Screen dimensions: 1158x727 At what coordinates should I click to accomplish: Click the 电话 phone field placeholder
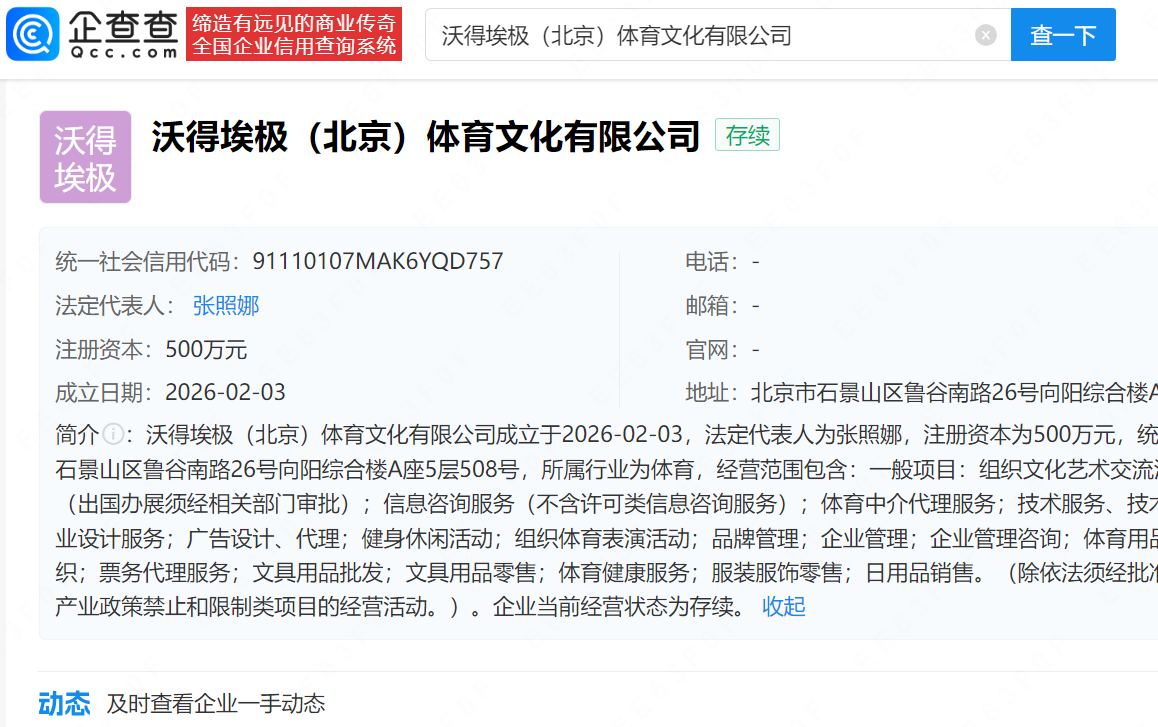point(753,260)
